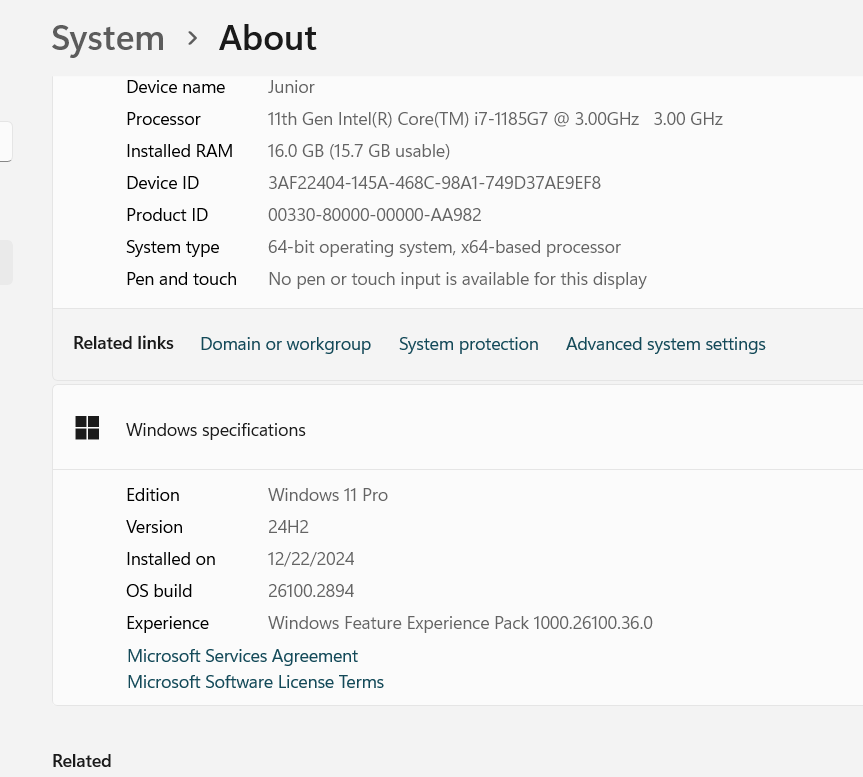
Task: Select device name value Junior
Action: pos(291,87)
